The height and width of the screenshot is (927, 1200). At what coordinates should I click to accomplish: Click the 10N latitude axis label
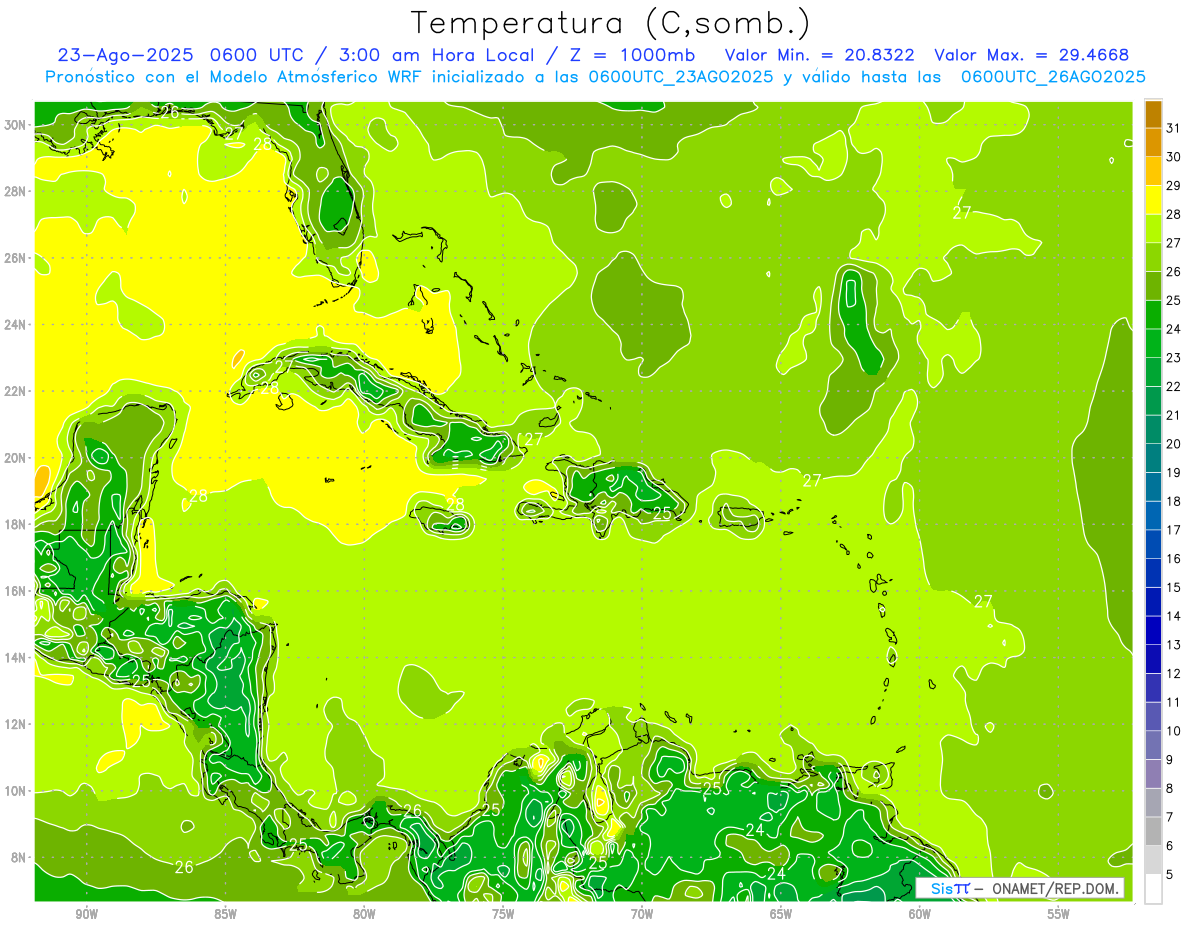(16, 791)
